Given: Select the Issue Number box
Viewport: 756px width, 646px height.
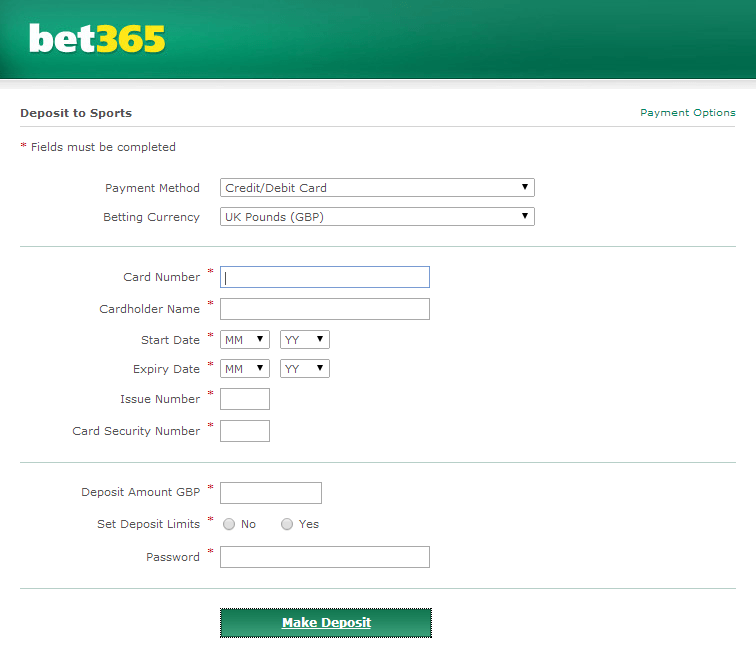Looking at the screenshot, I should point(244,399).
